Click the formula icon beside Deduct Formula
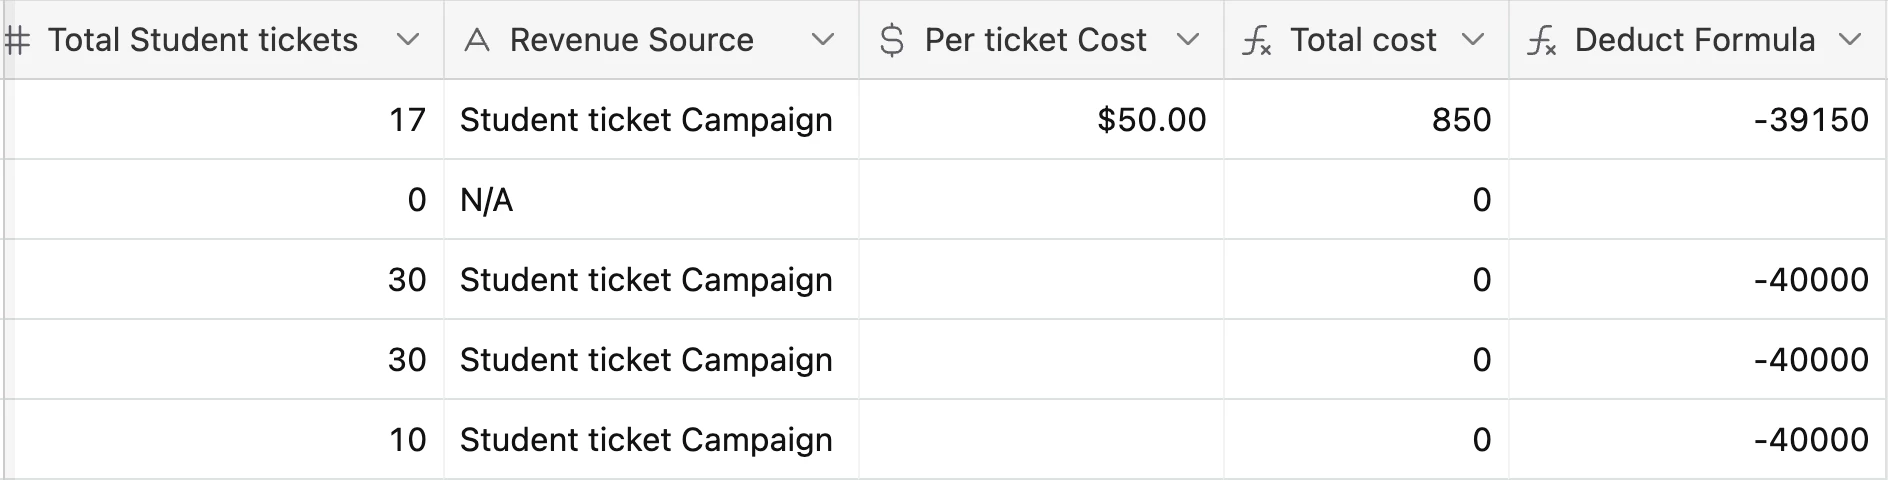 1541,41
